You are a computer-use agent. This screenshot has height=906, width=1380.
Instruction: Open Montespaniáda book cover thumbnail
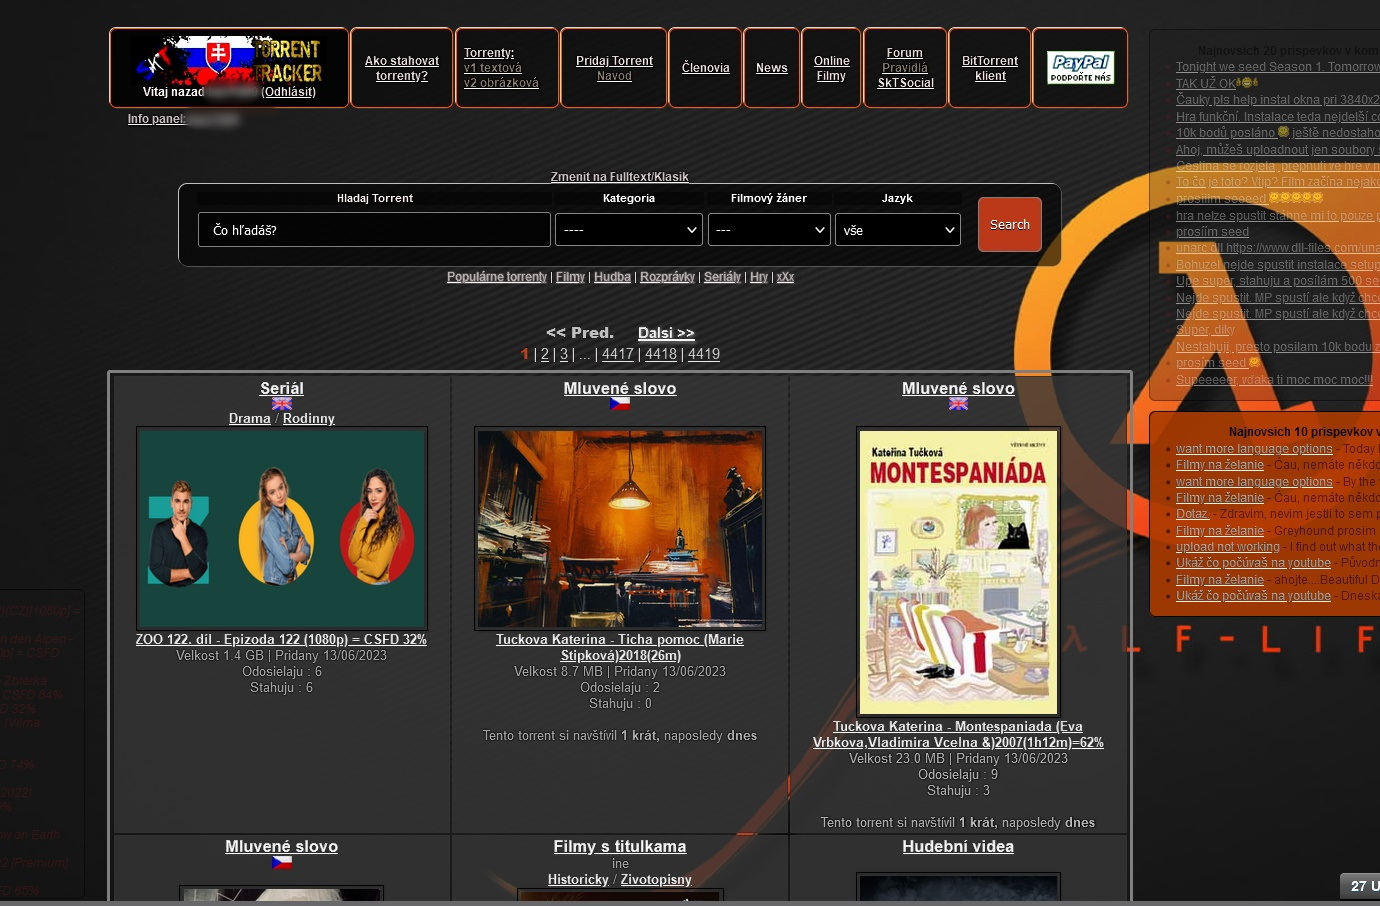point(958,572)
